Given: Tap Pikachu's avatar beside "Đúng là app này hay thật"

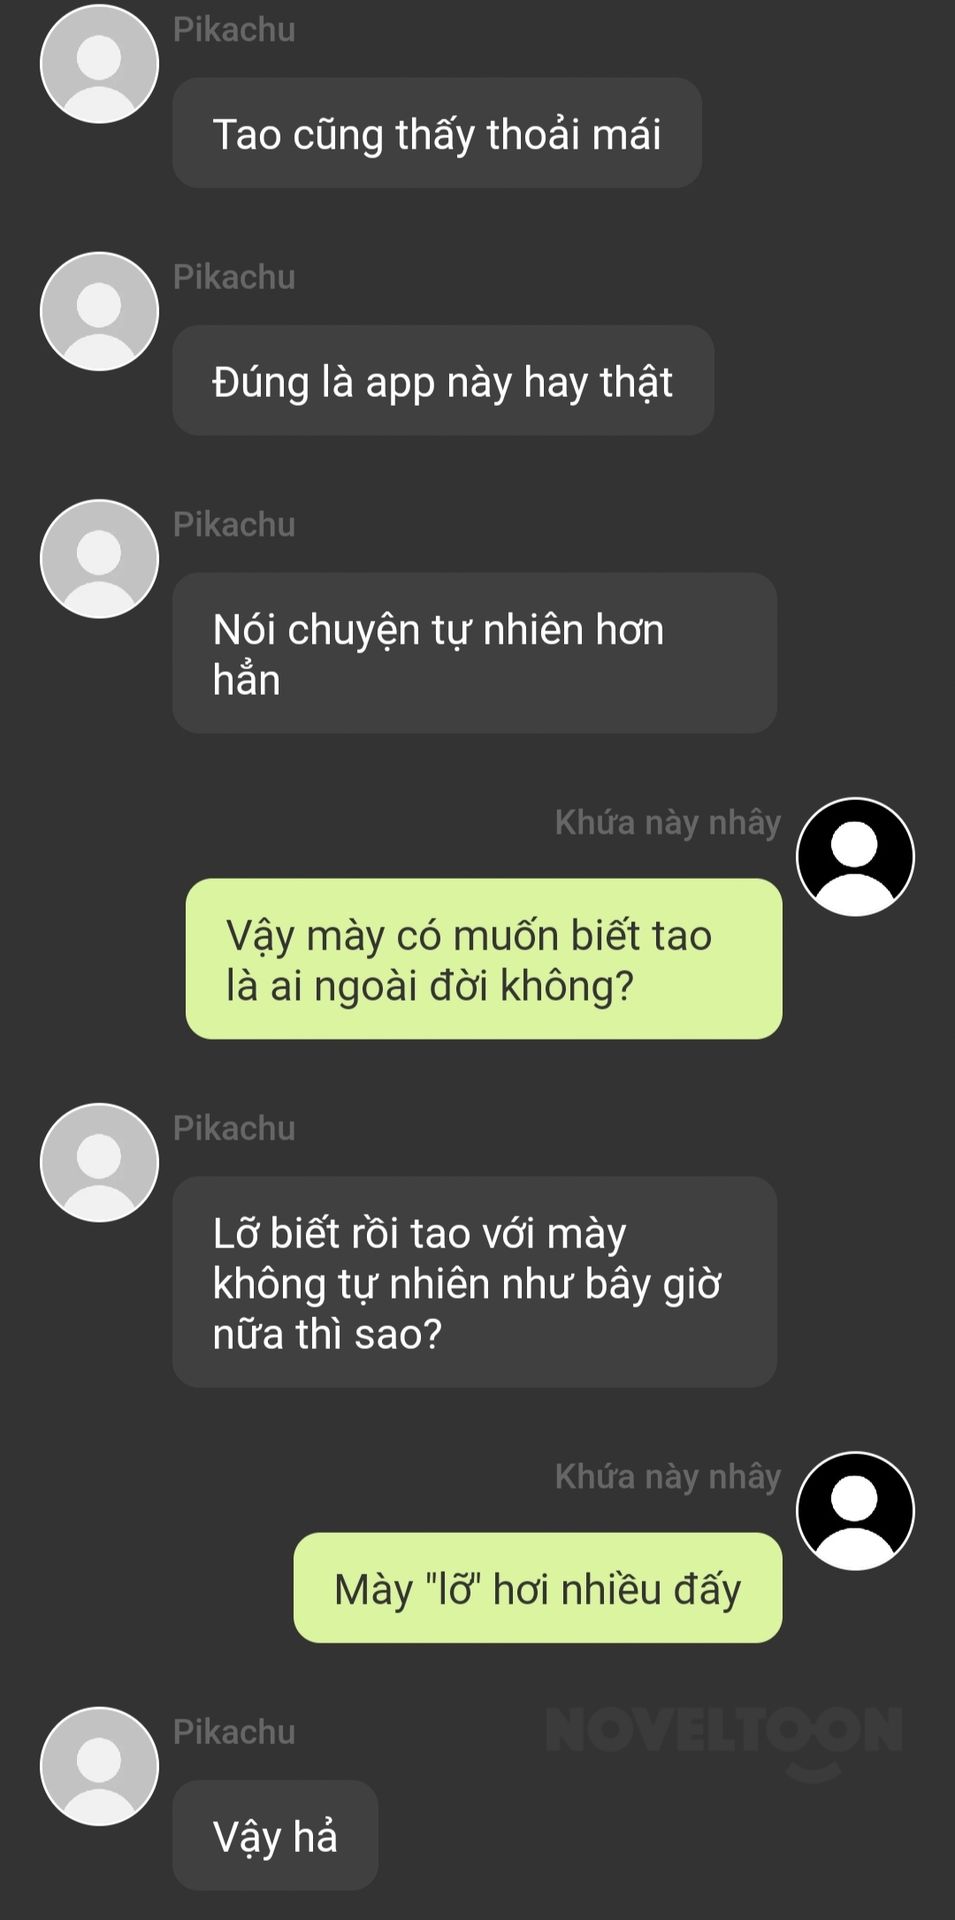Looking at the screenshot, I should pyautogui.click(x=99, y=311).
